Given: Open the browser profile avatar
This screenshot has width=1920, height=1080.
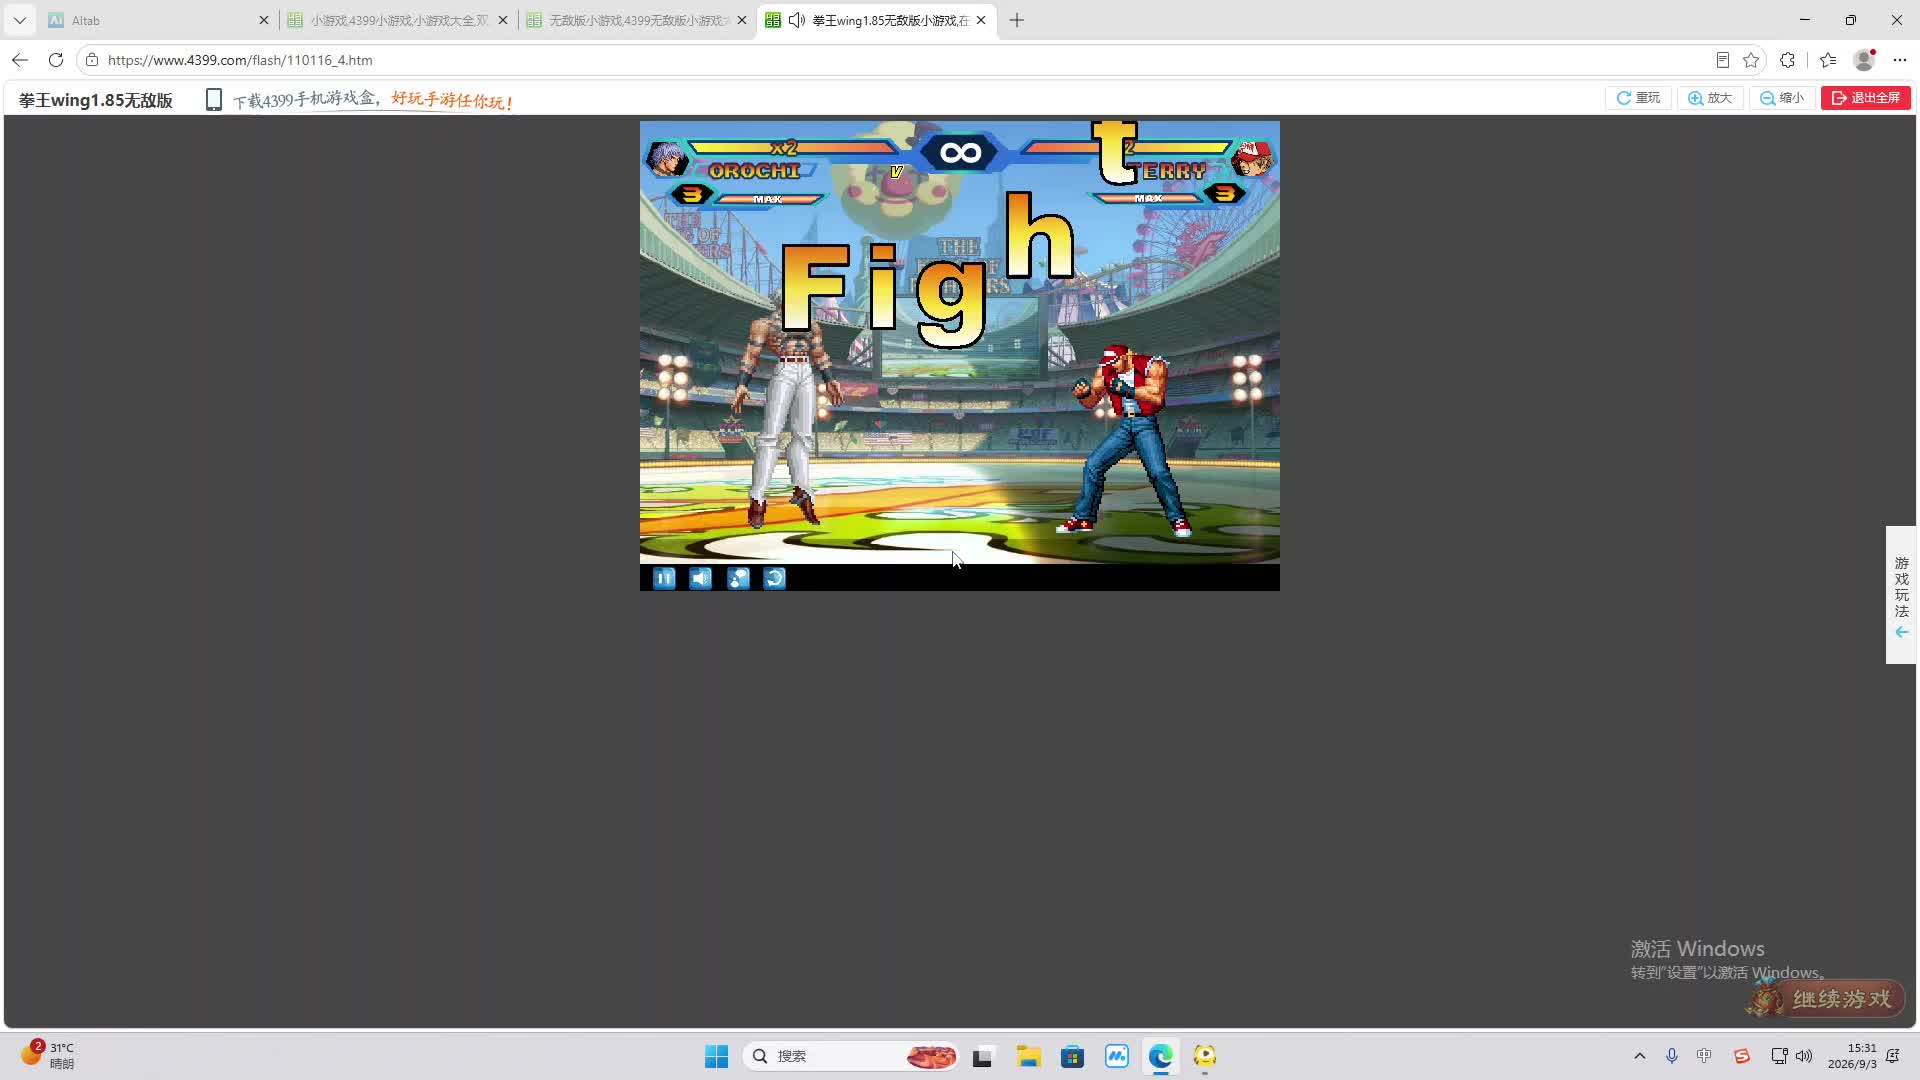Looking at the screenshot, I should pos(1864,60).
